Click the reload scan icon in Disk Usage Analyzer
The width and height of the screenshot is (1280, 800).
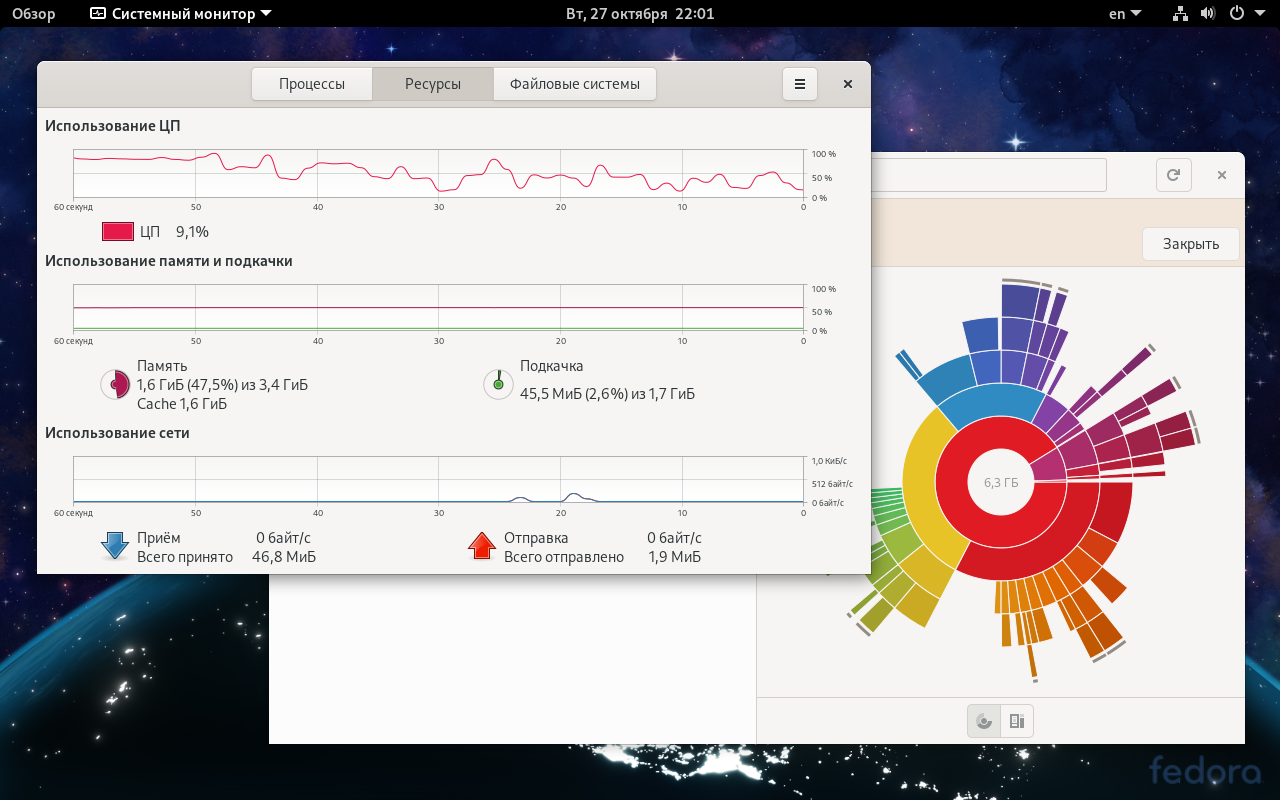pyautogui.click(x=1173, y=174)
